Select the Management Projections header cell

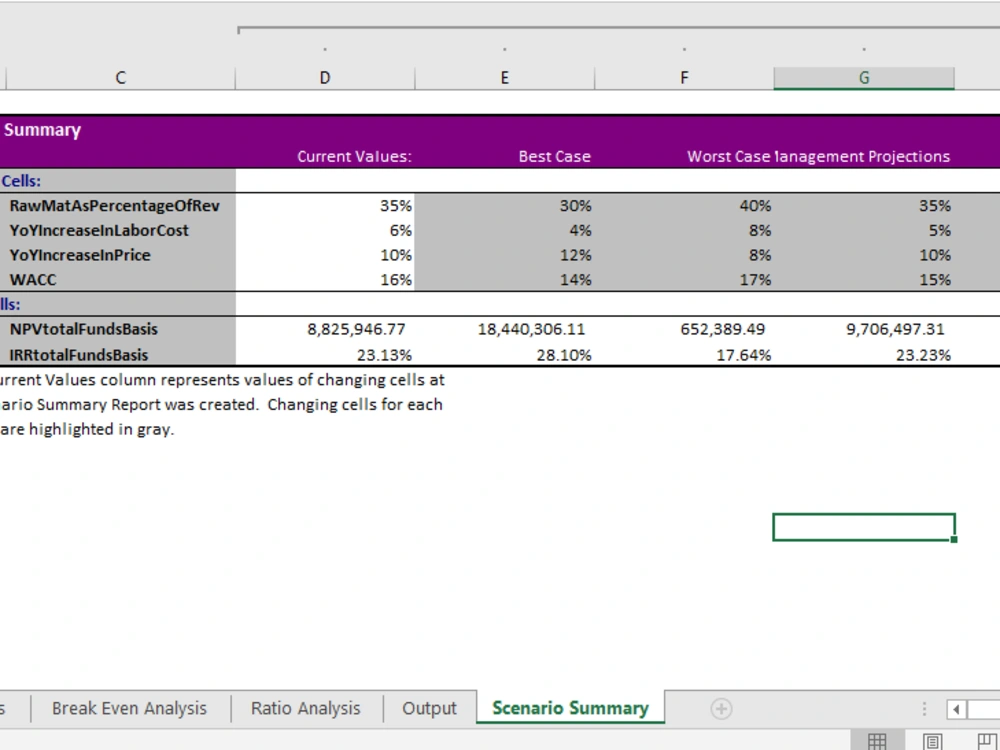[864, 156]
